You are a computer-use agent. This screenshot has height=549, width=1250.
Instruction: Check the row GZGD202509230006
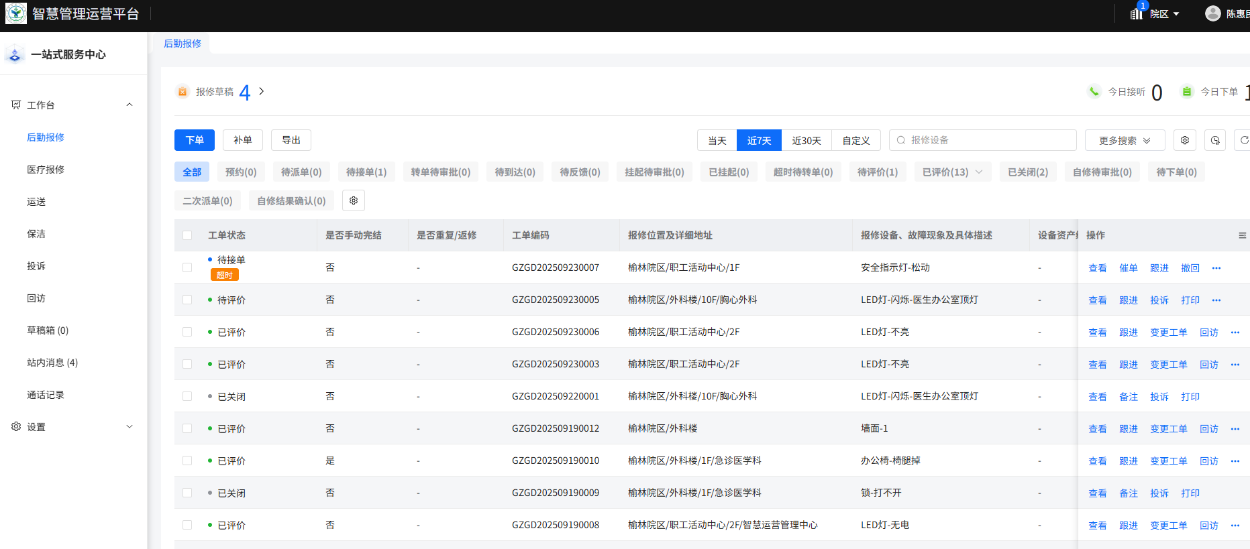click(x=187, y=331)
